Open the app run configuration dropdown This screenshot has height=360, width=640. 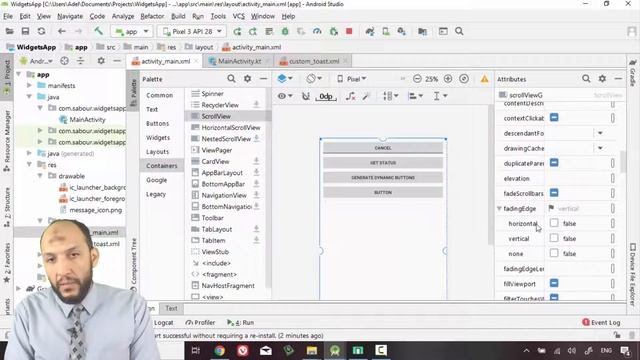(132, 31)
